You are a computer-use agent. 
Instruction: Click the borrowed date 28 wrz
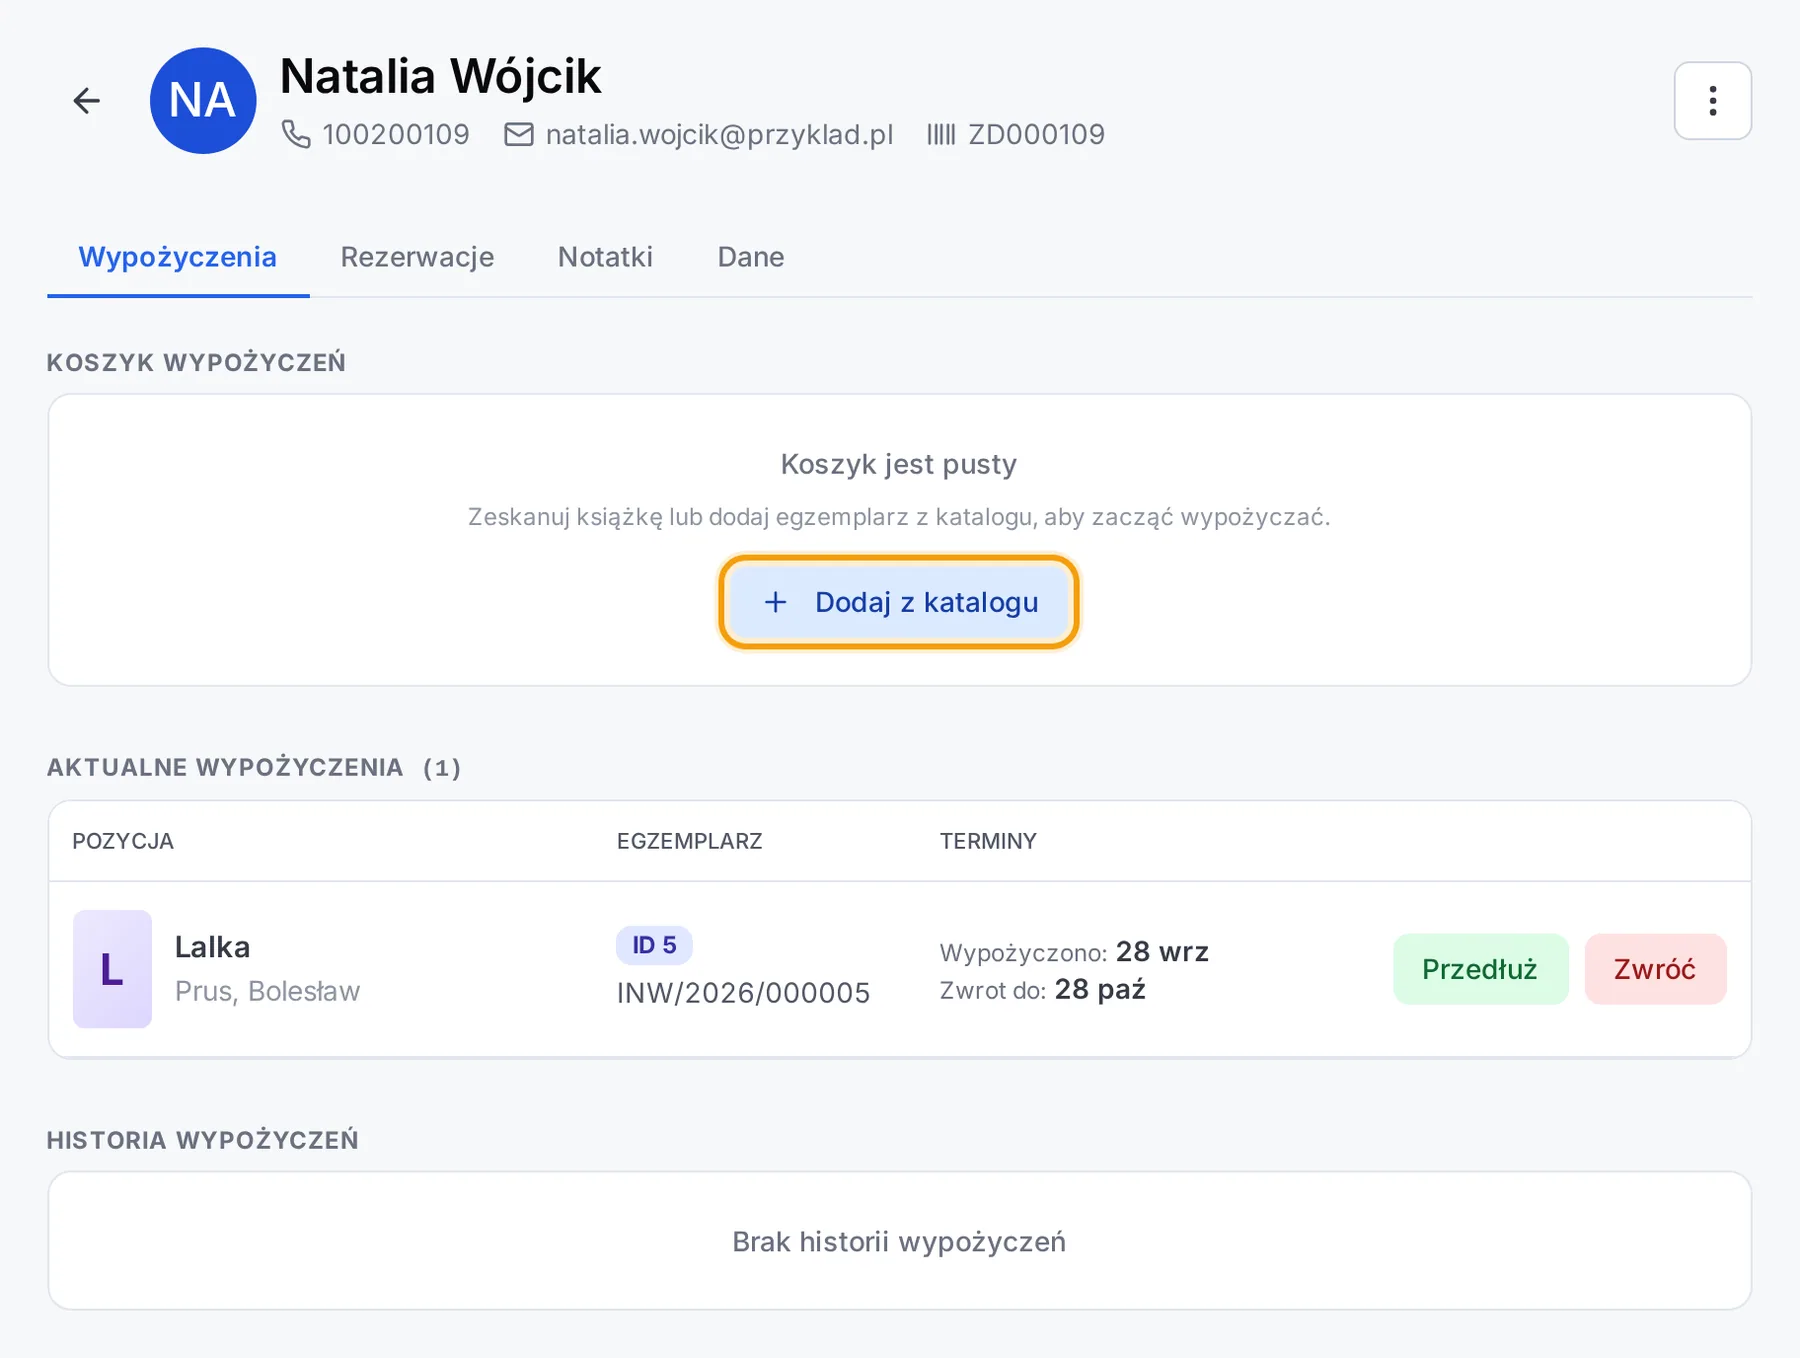pos(1162,951)
